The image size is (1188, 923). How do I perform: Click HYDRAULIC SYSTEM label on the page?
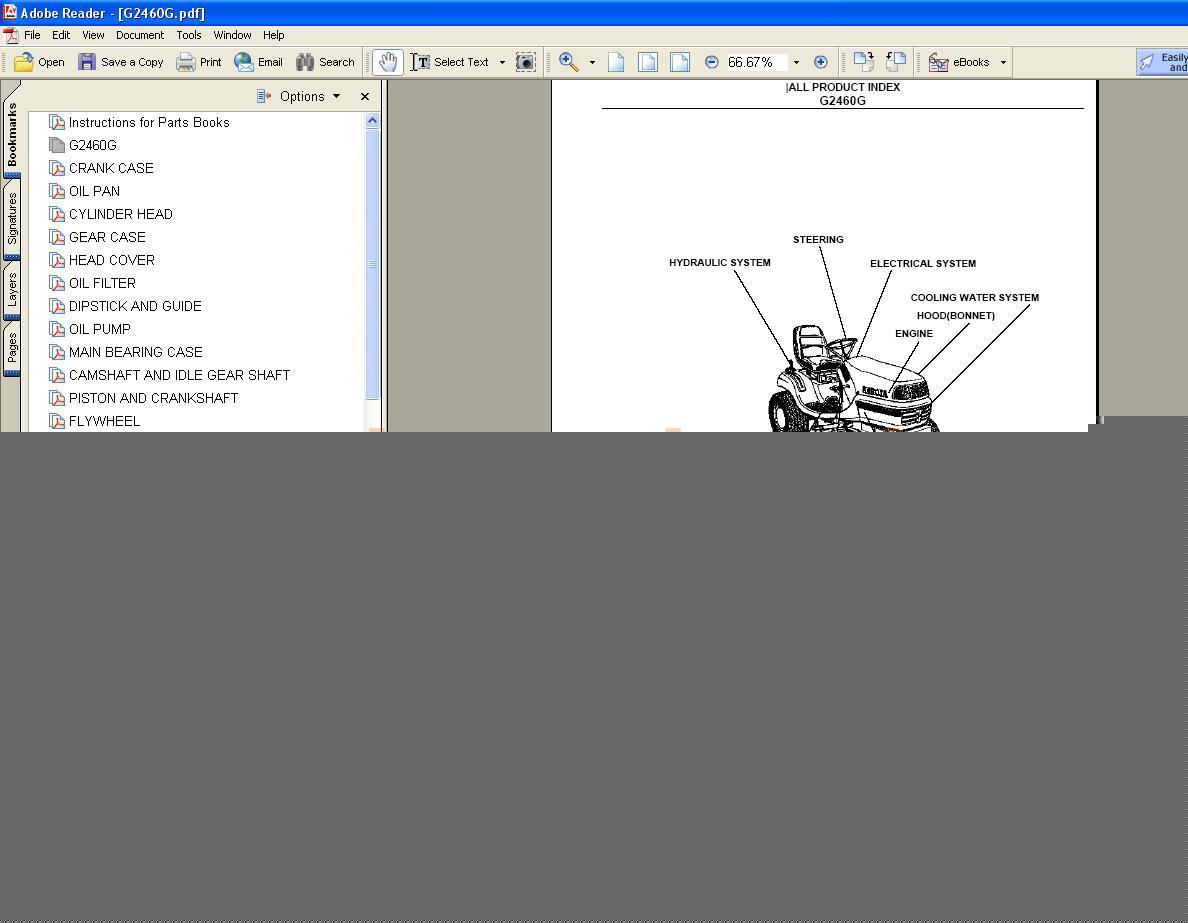point(720,262)
